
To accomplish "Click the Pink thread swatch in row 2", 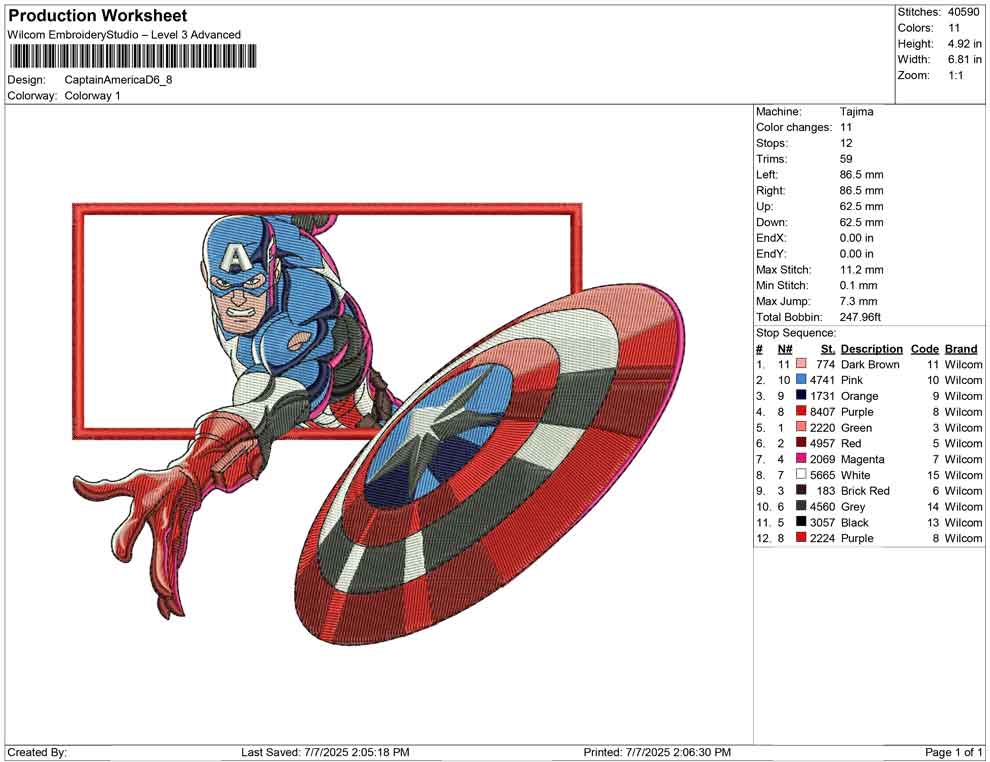I will tap(800, 380).
